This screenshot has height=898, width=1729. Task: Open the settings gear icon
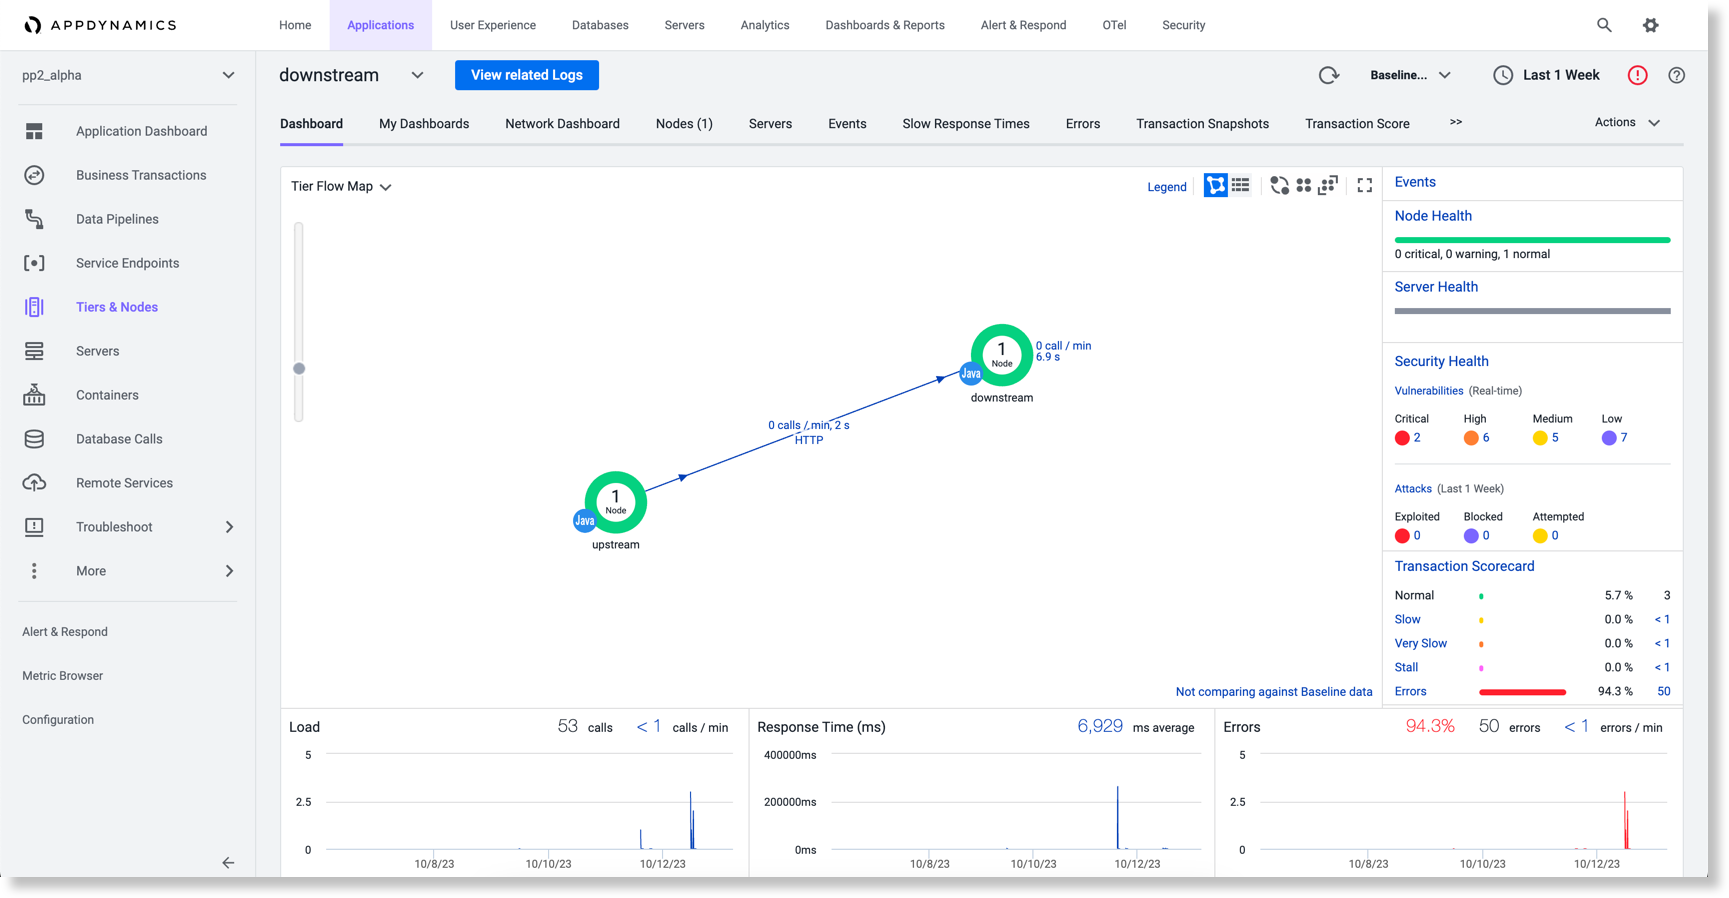(1651, 25)
